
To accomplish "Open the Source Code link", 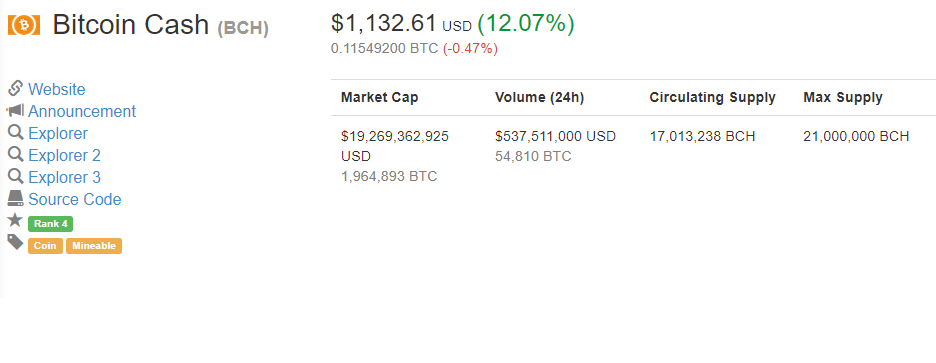I will point(75,200).
